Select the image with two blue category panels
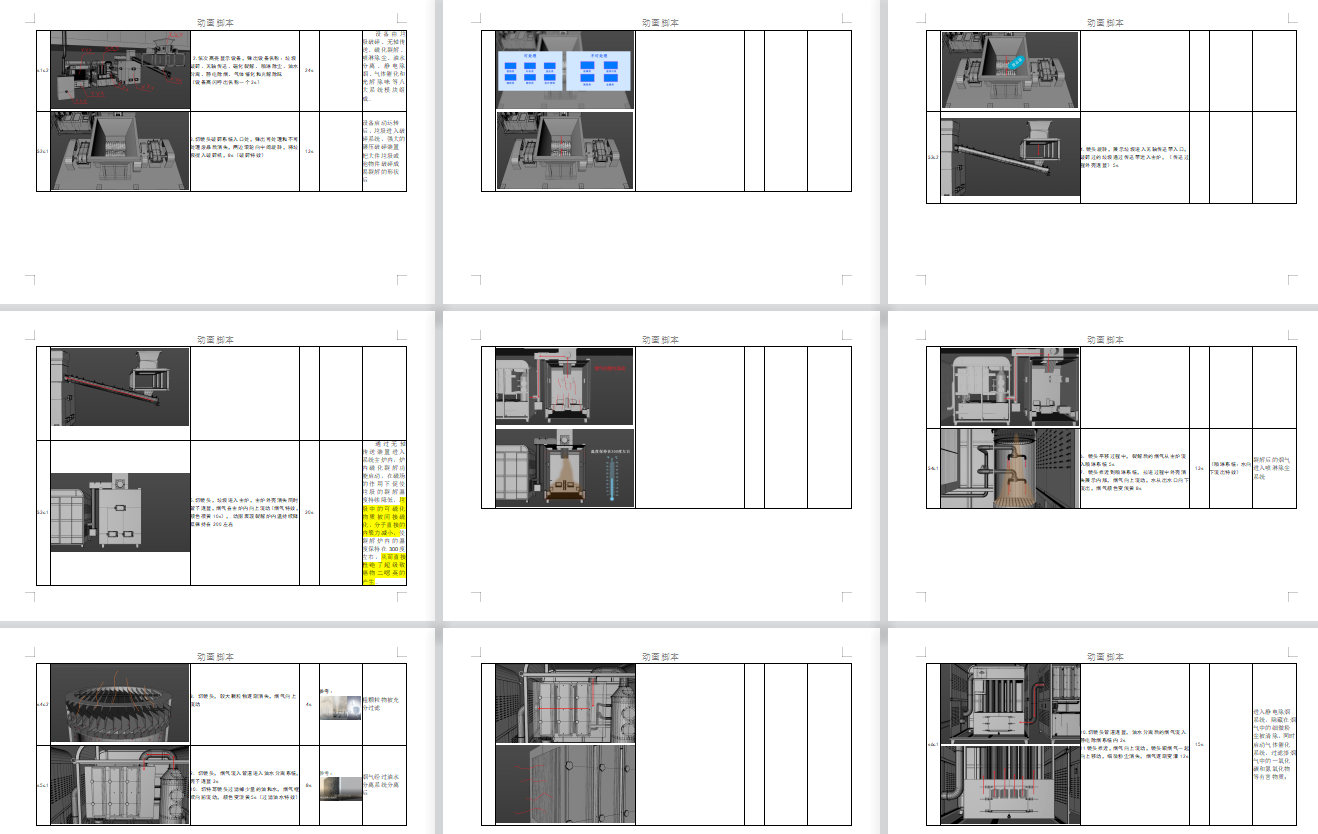The image size is (1318, 834). pyautogui.click(x=565, y=70)
